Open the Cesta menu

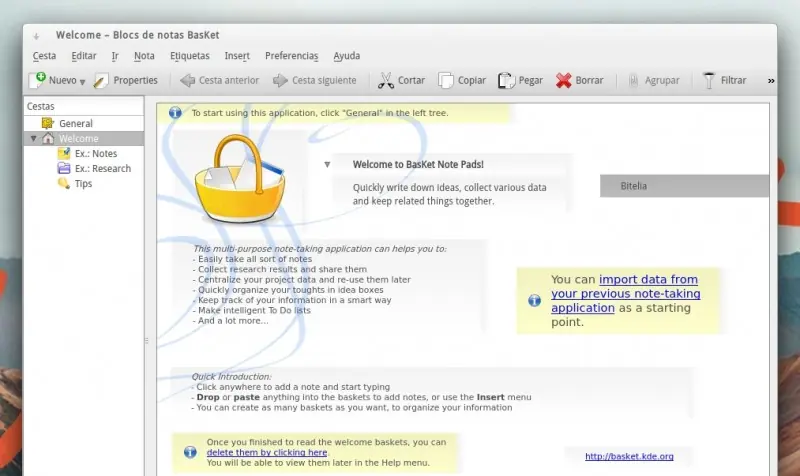tap(44, 56)
